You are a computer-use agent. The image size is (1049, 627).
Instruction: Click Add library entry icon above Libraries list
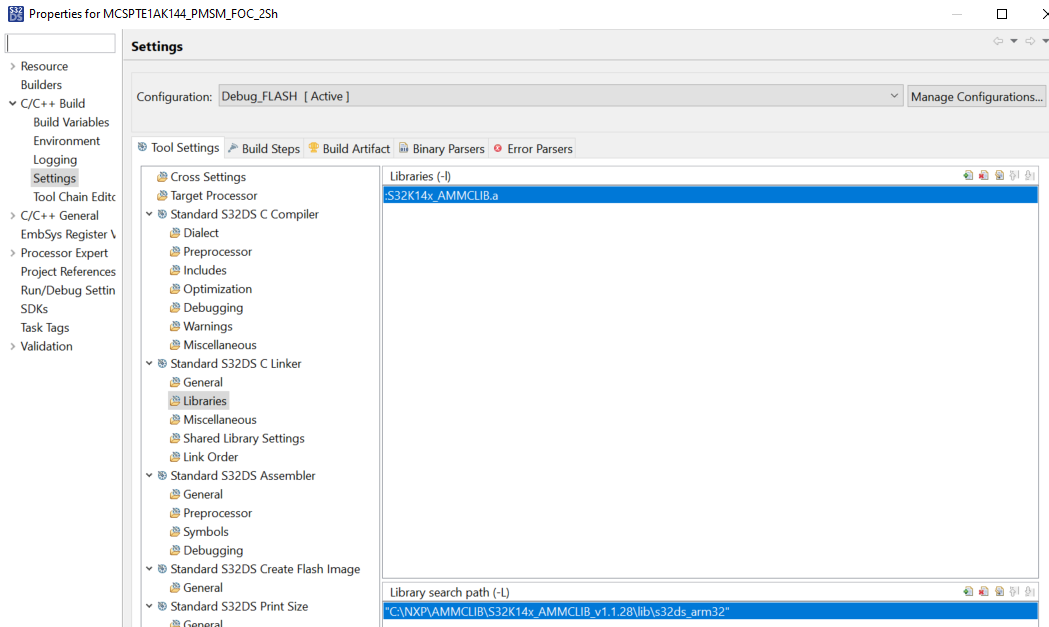point(968,174)
